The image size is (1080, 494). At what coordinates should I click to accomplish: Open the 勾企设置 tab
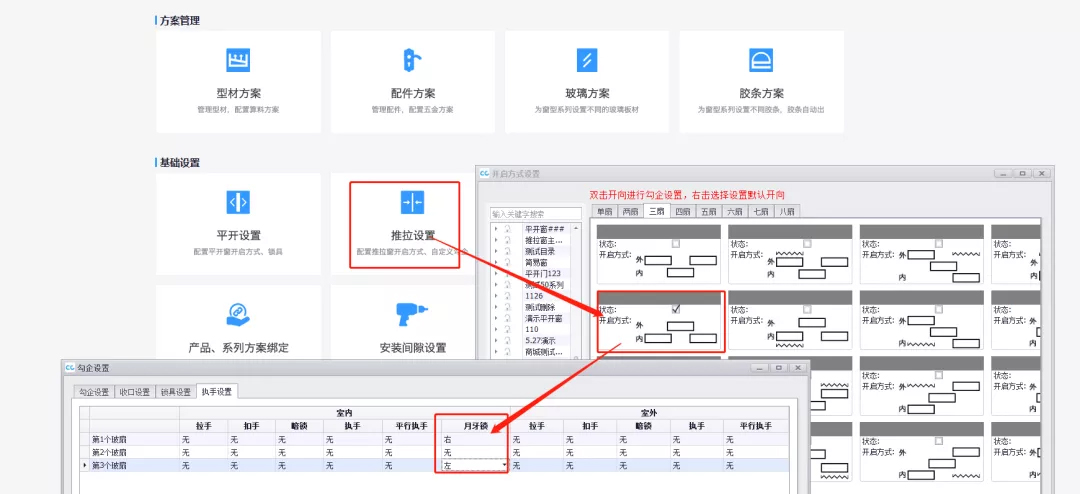[93, 392]
